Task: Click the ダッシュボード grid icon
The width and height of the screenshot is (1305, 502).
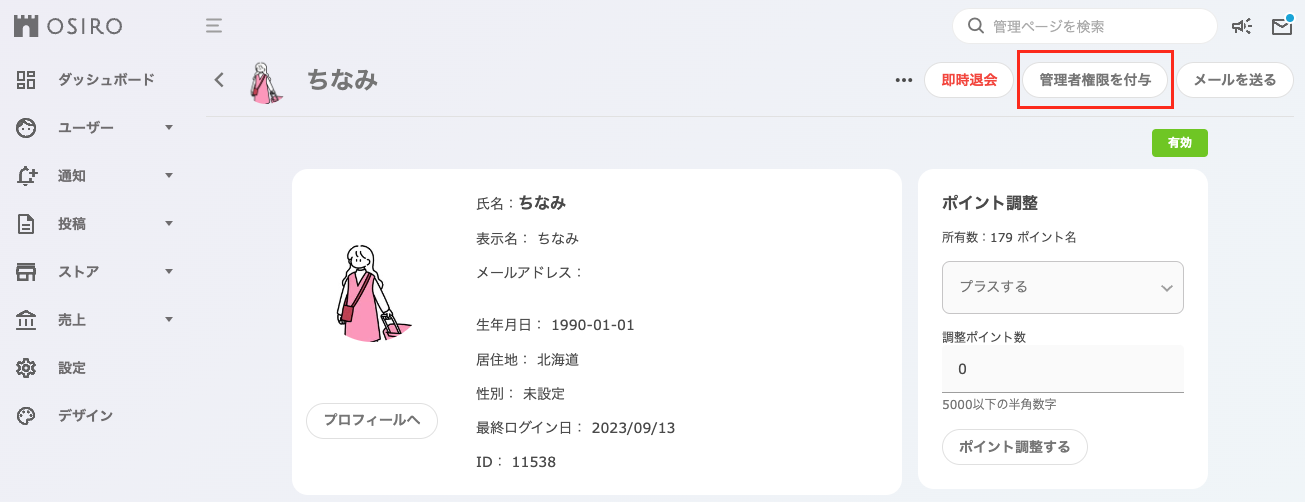Action: 27,80
